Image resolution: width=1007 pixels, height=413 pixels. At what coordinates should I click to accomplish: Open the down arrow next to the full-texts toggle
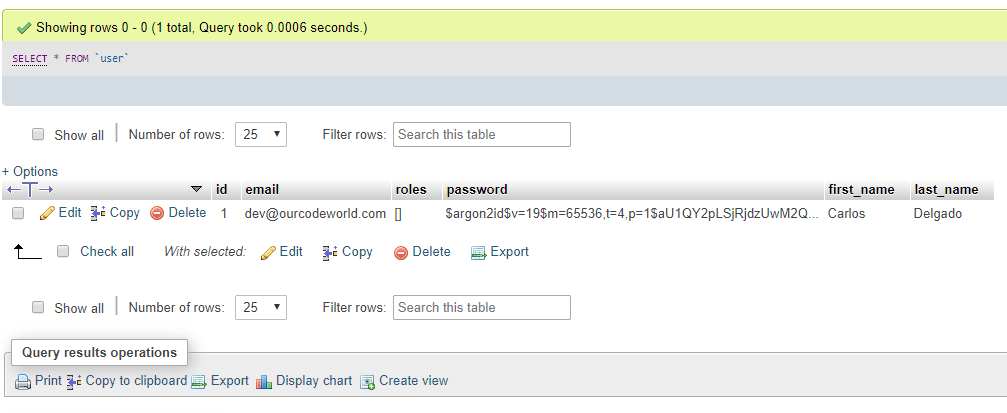[x=197, y=189]
